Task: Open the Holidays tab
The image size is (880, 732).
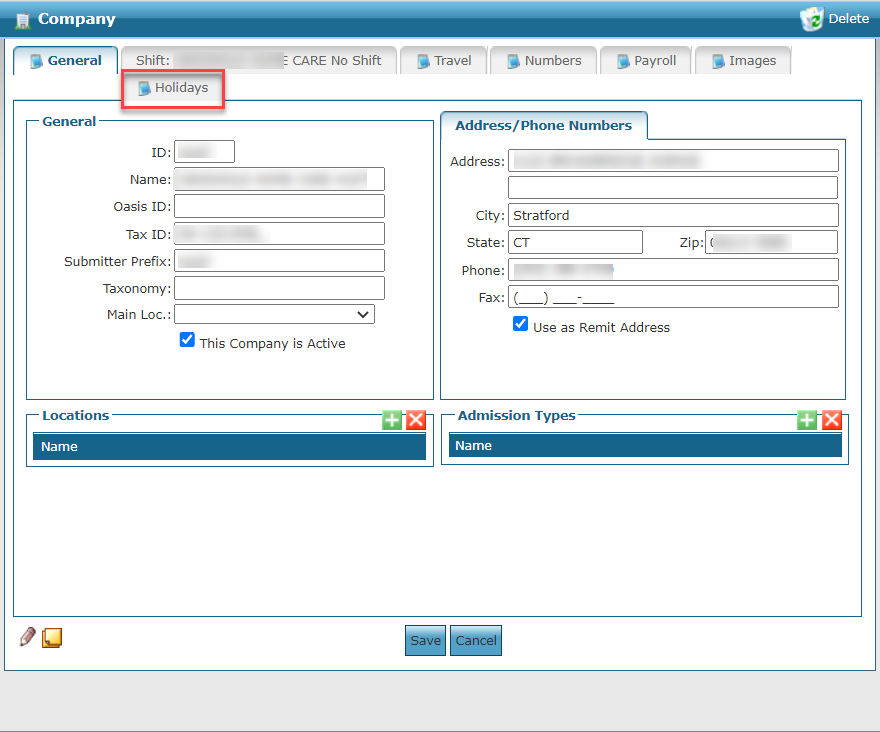Action: (x=173, y=88)
